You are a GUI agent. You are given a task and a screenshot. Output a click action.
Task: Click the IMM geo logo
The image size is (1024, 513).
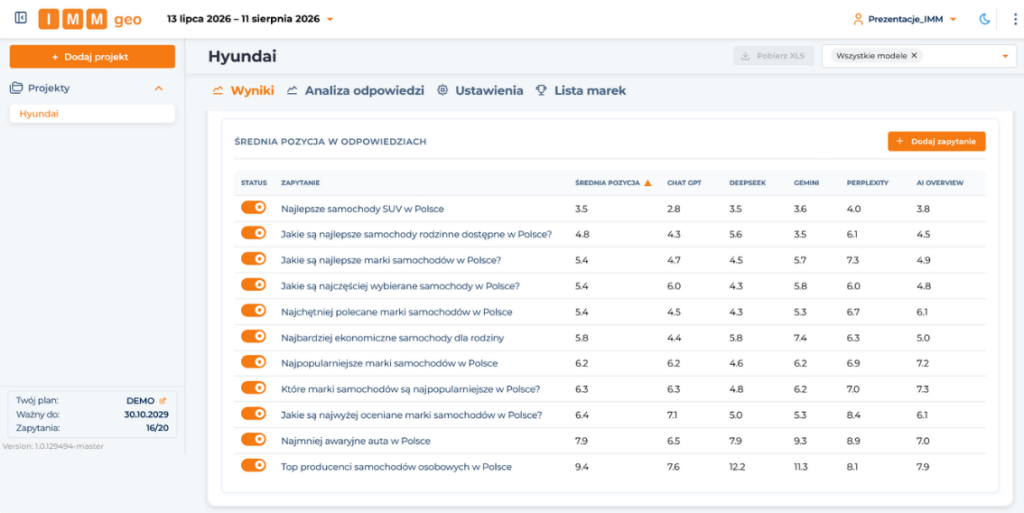(90, 19)
